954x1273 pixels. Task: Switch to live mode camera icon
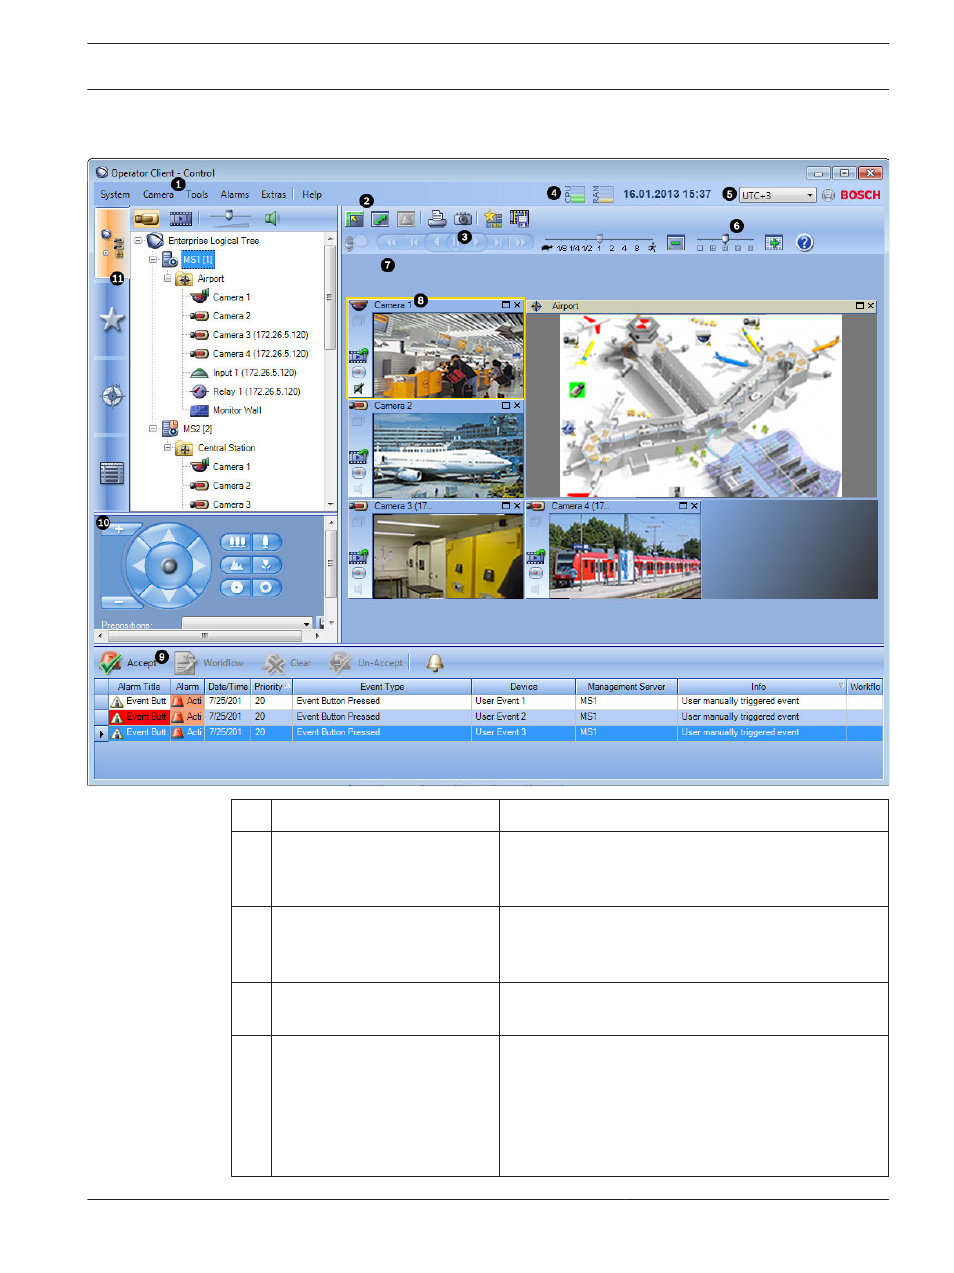147,218
